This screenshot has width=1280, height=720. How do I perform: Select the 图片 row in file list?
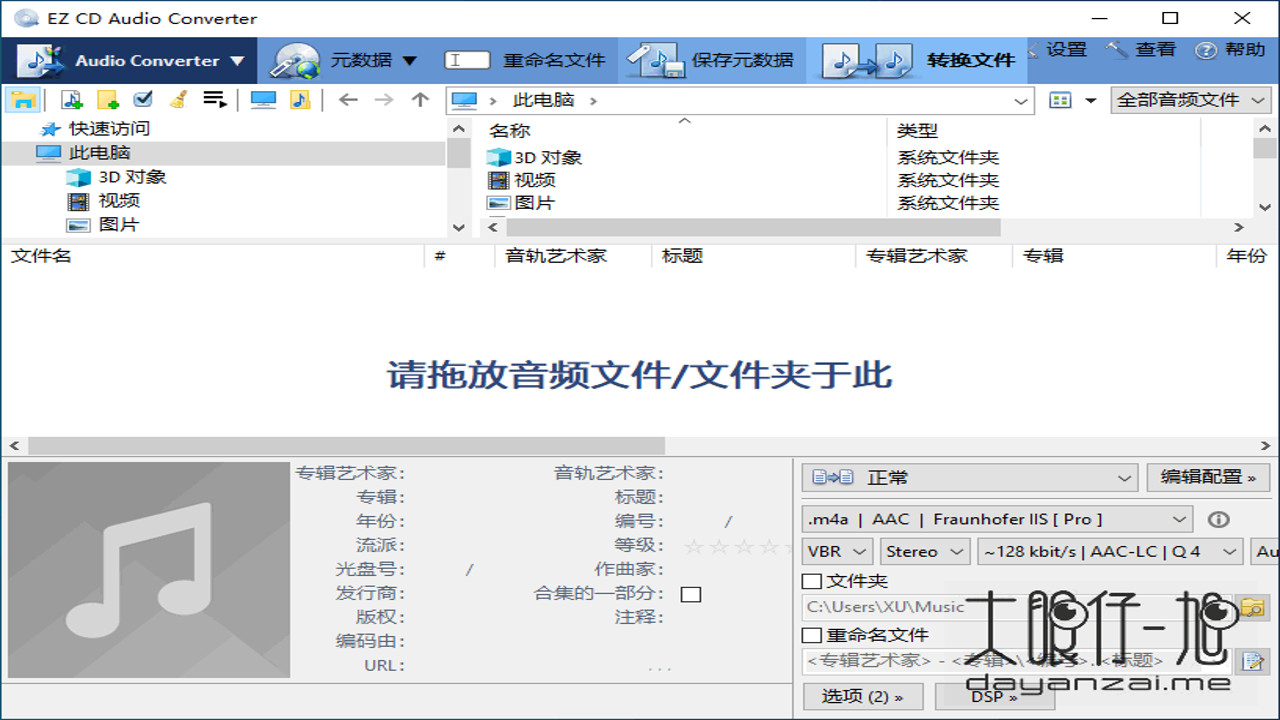tap(534, 203)
